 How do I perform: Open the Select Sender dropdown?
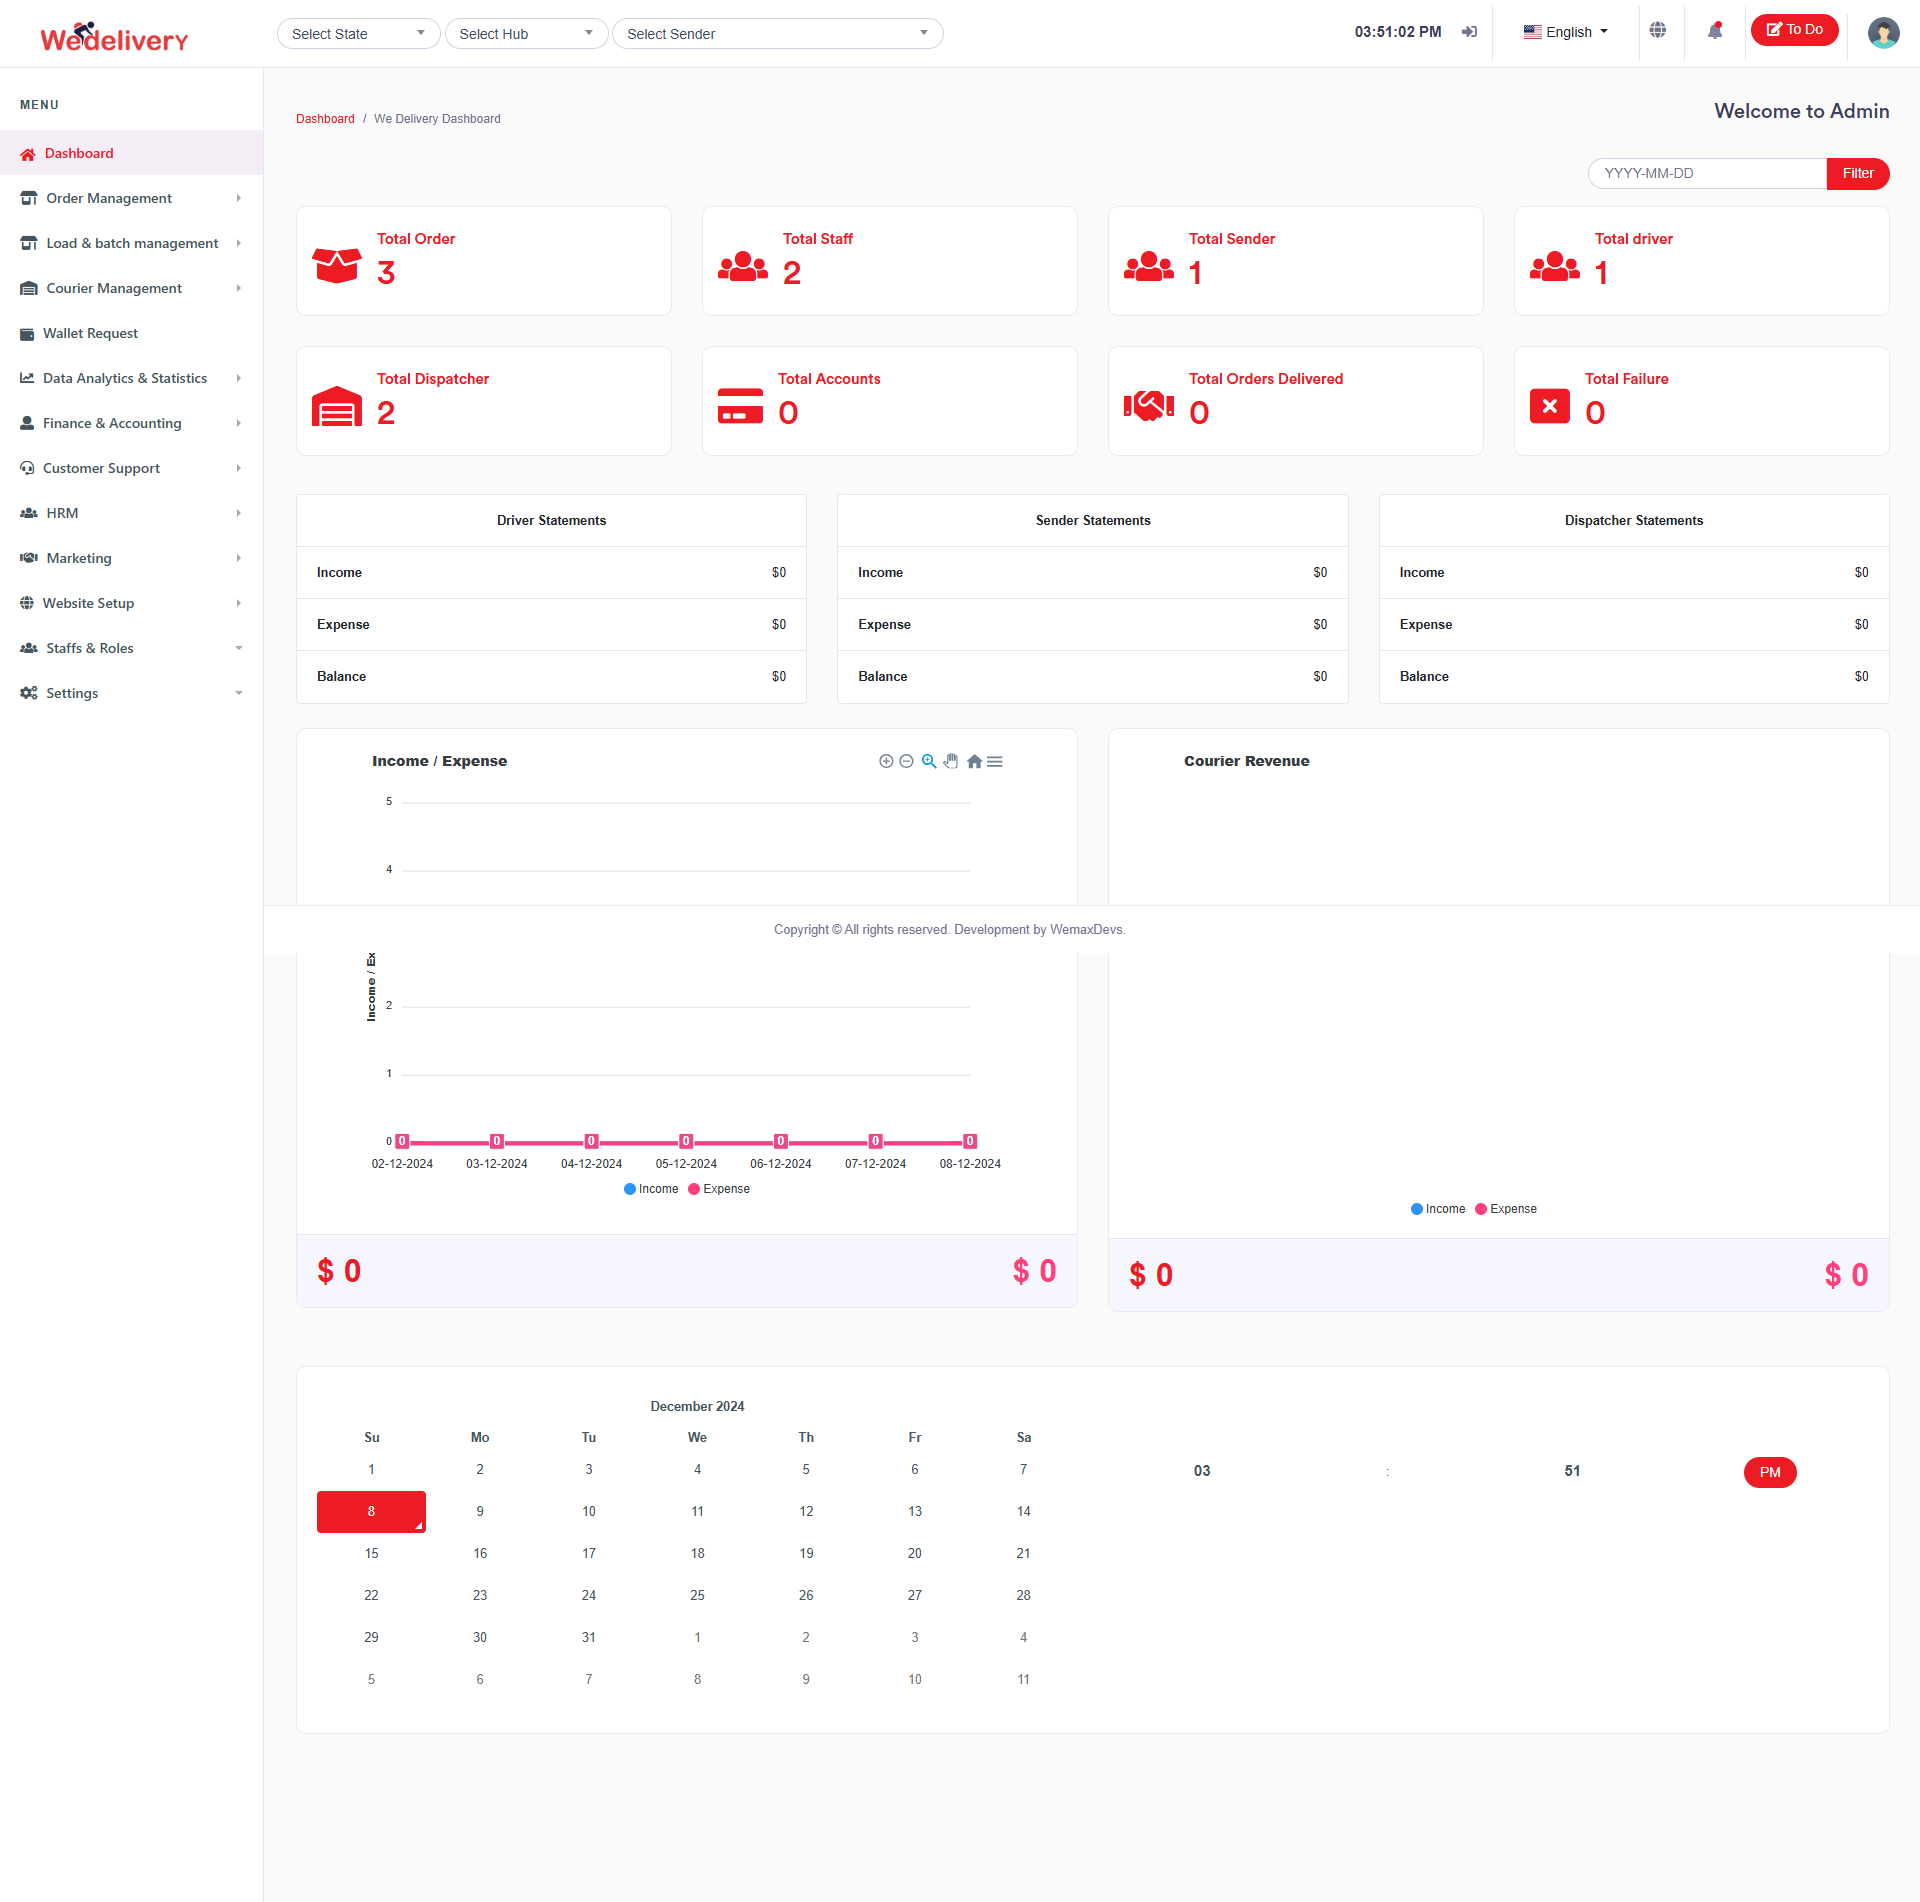click(x=777, y=34)
